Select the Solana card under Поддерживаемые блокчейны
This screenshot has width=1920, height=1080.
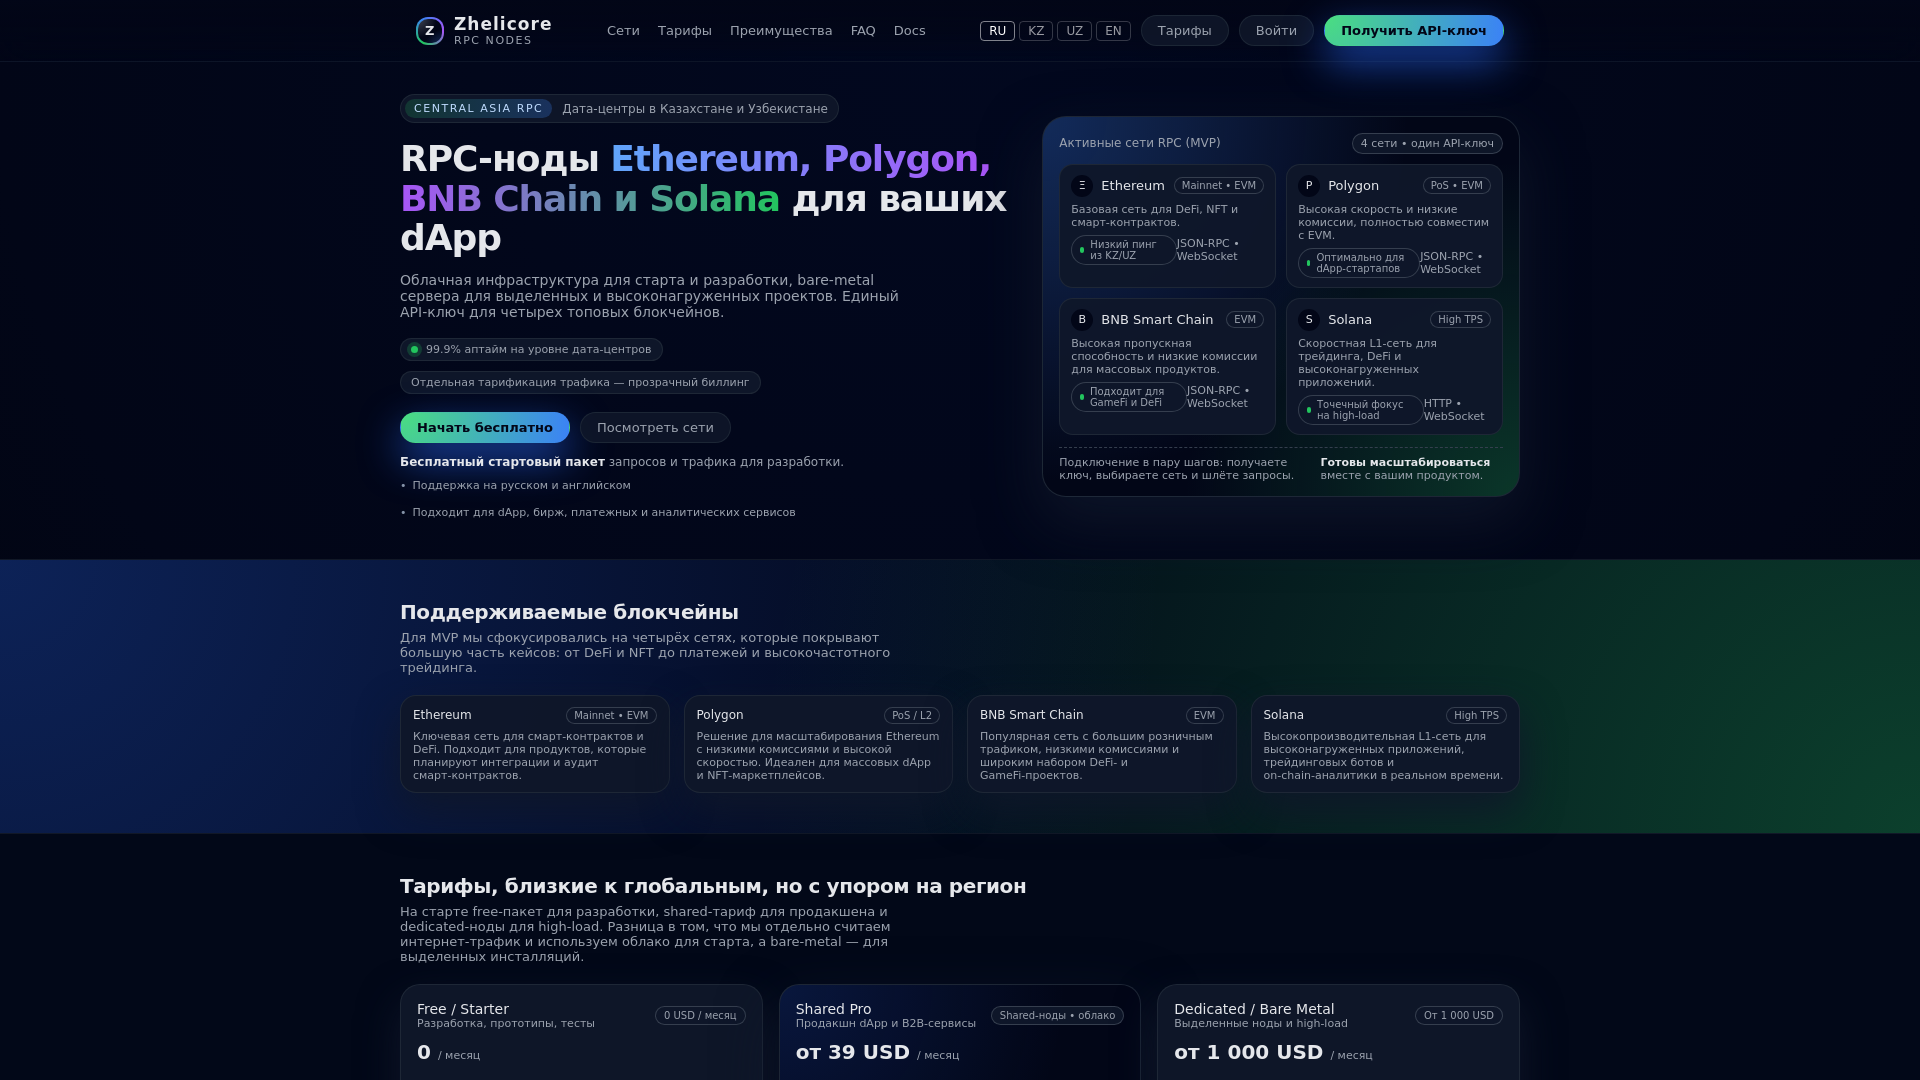click(x=1385, y=744)
